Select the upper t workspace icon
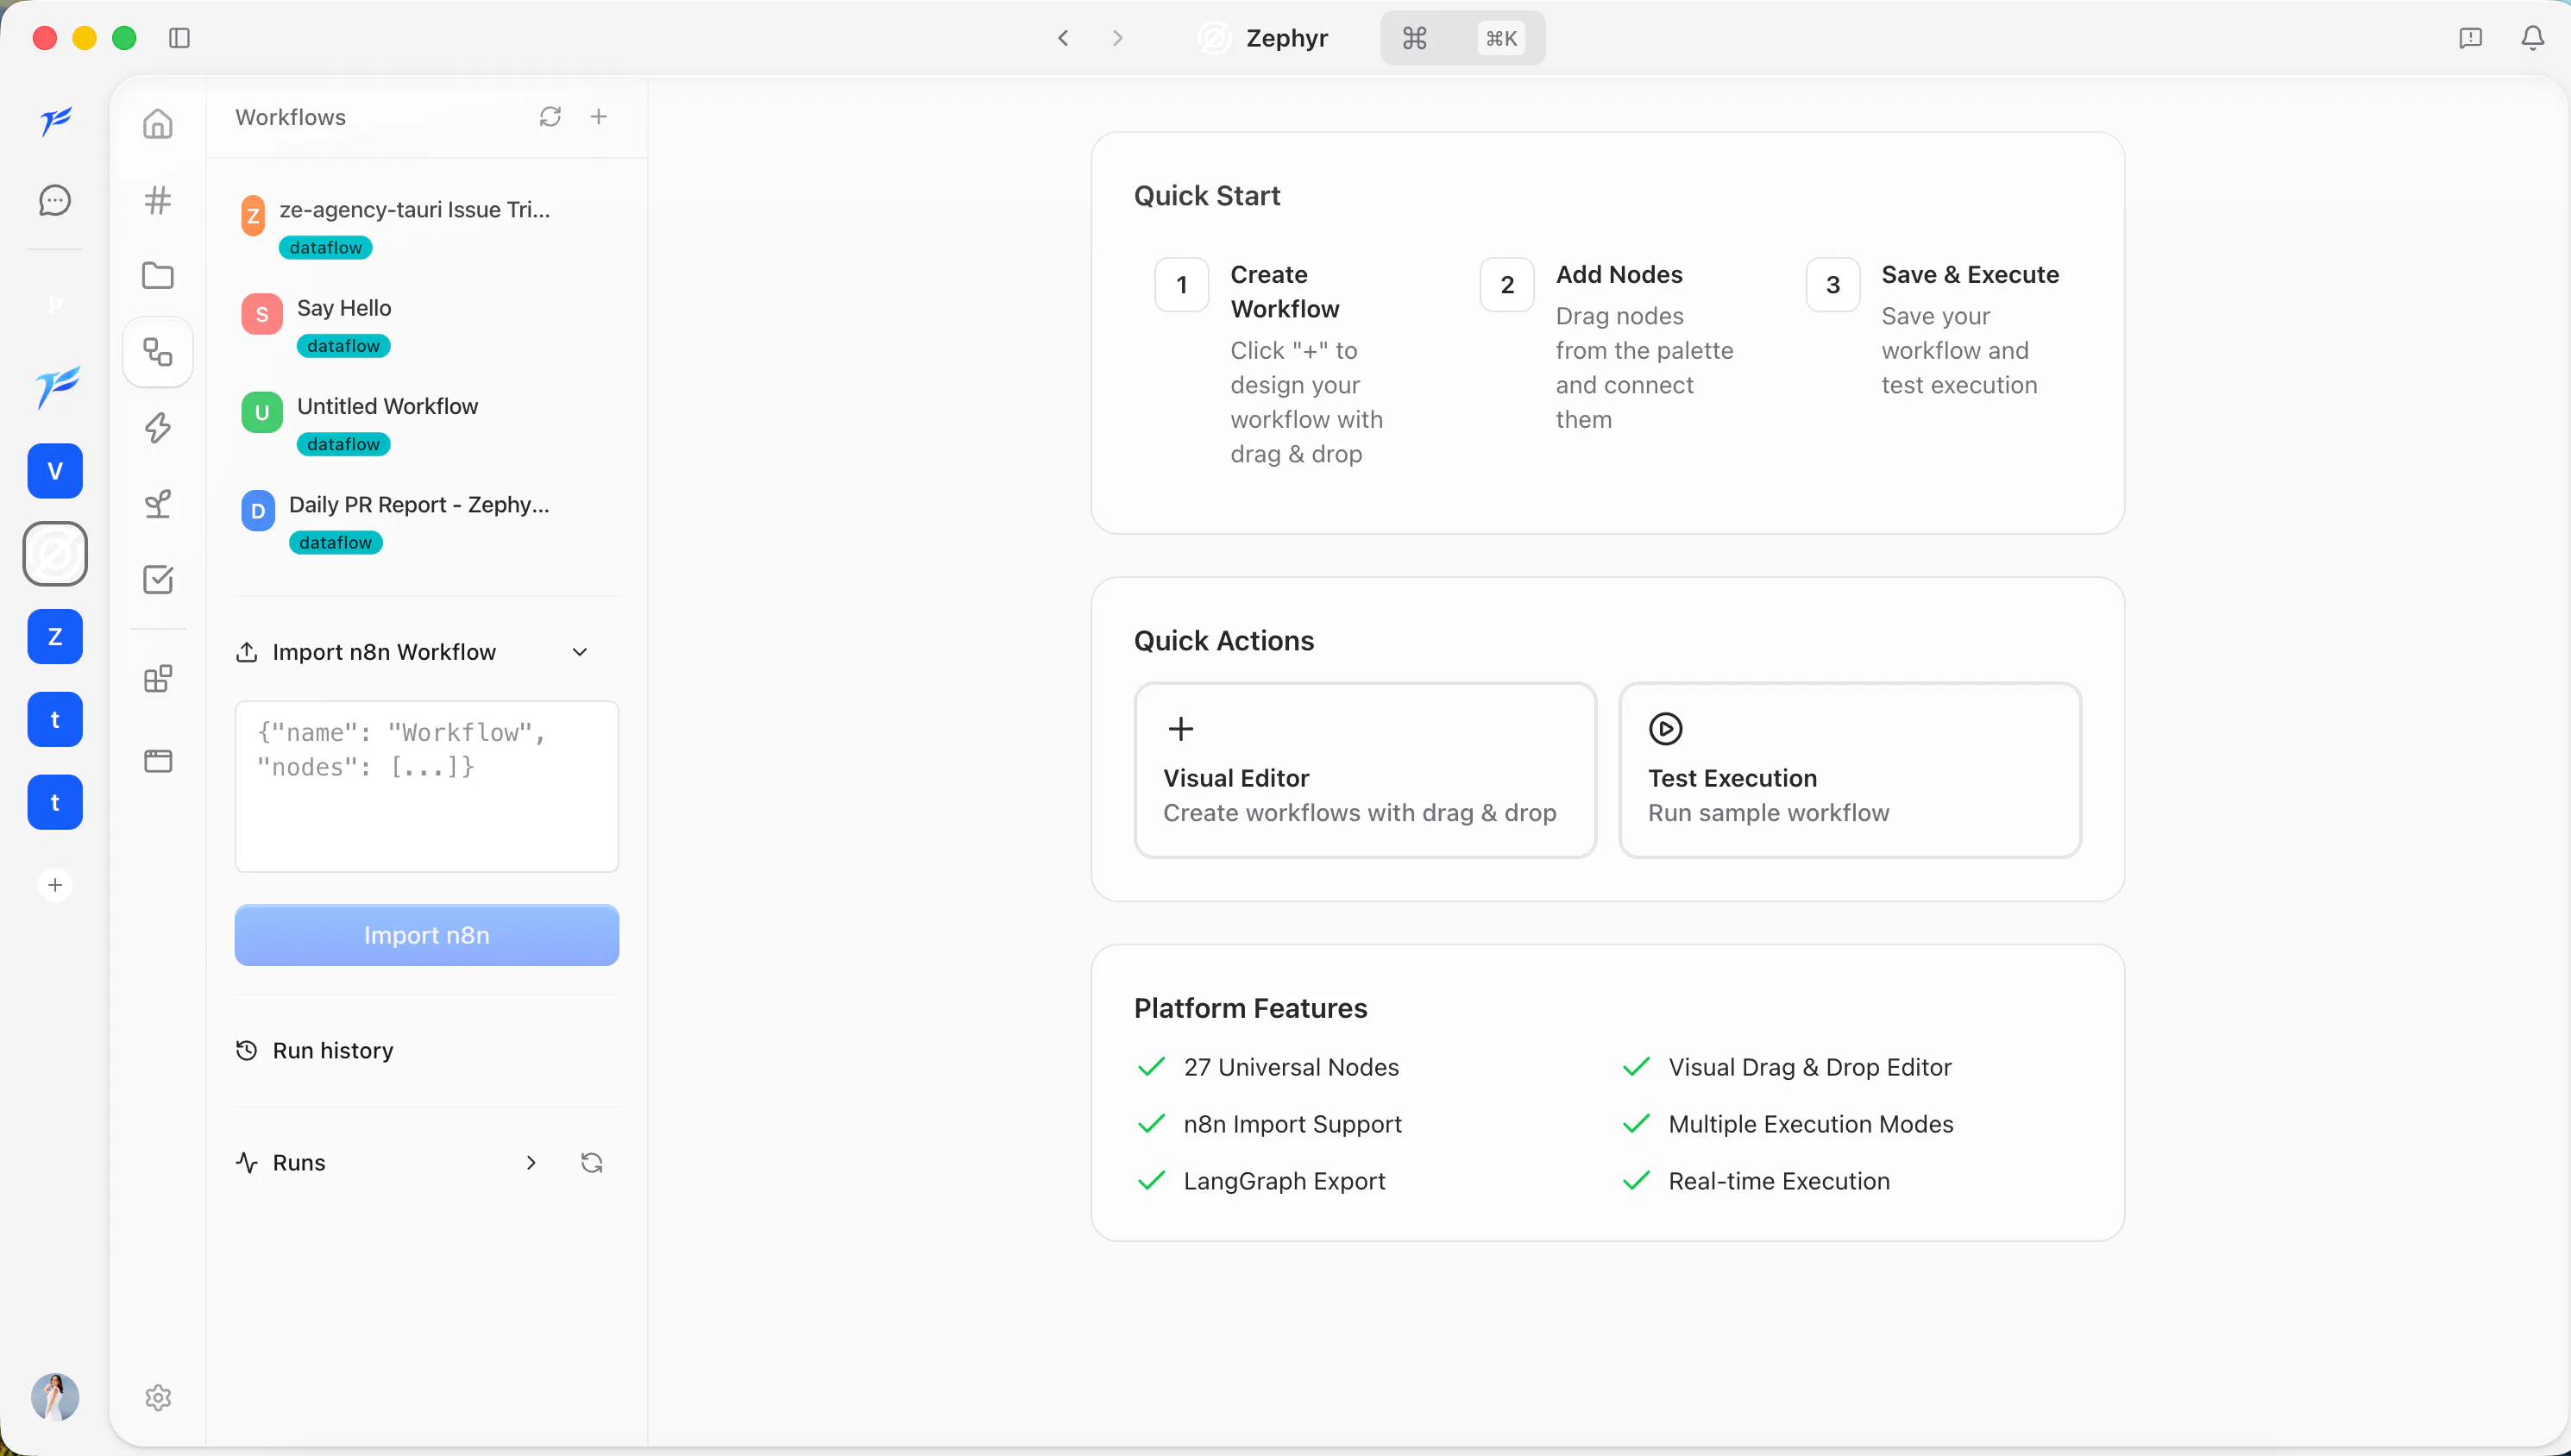This screenshot has height=1456, width=2571. (x=55, y=720)
